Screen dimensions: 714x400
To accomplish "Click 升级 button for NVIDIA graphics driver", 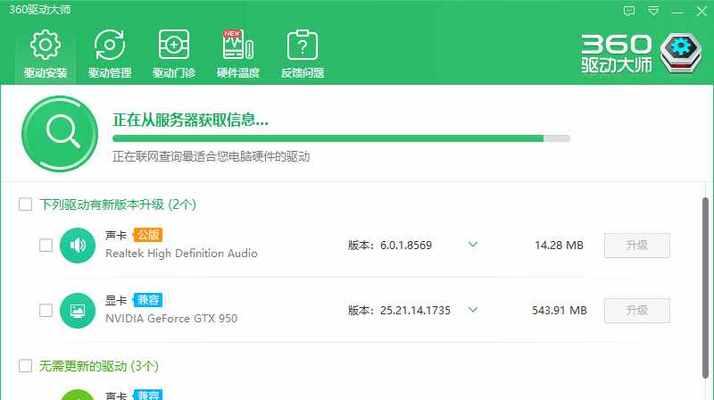I will [637, 311].
